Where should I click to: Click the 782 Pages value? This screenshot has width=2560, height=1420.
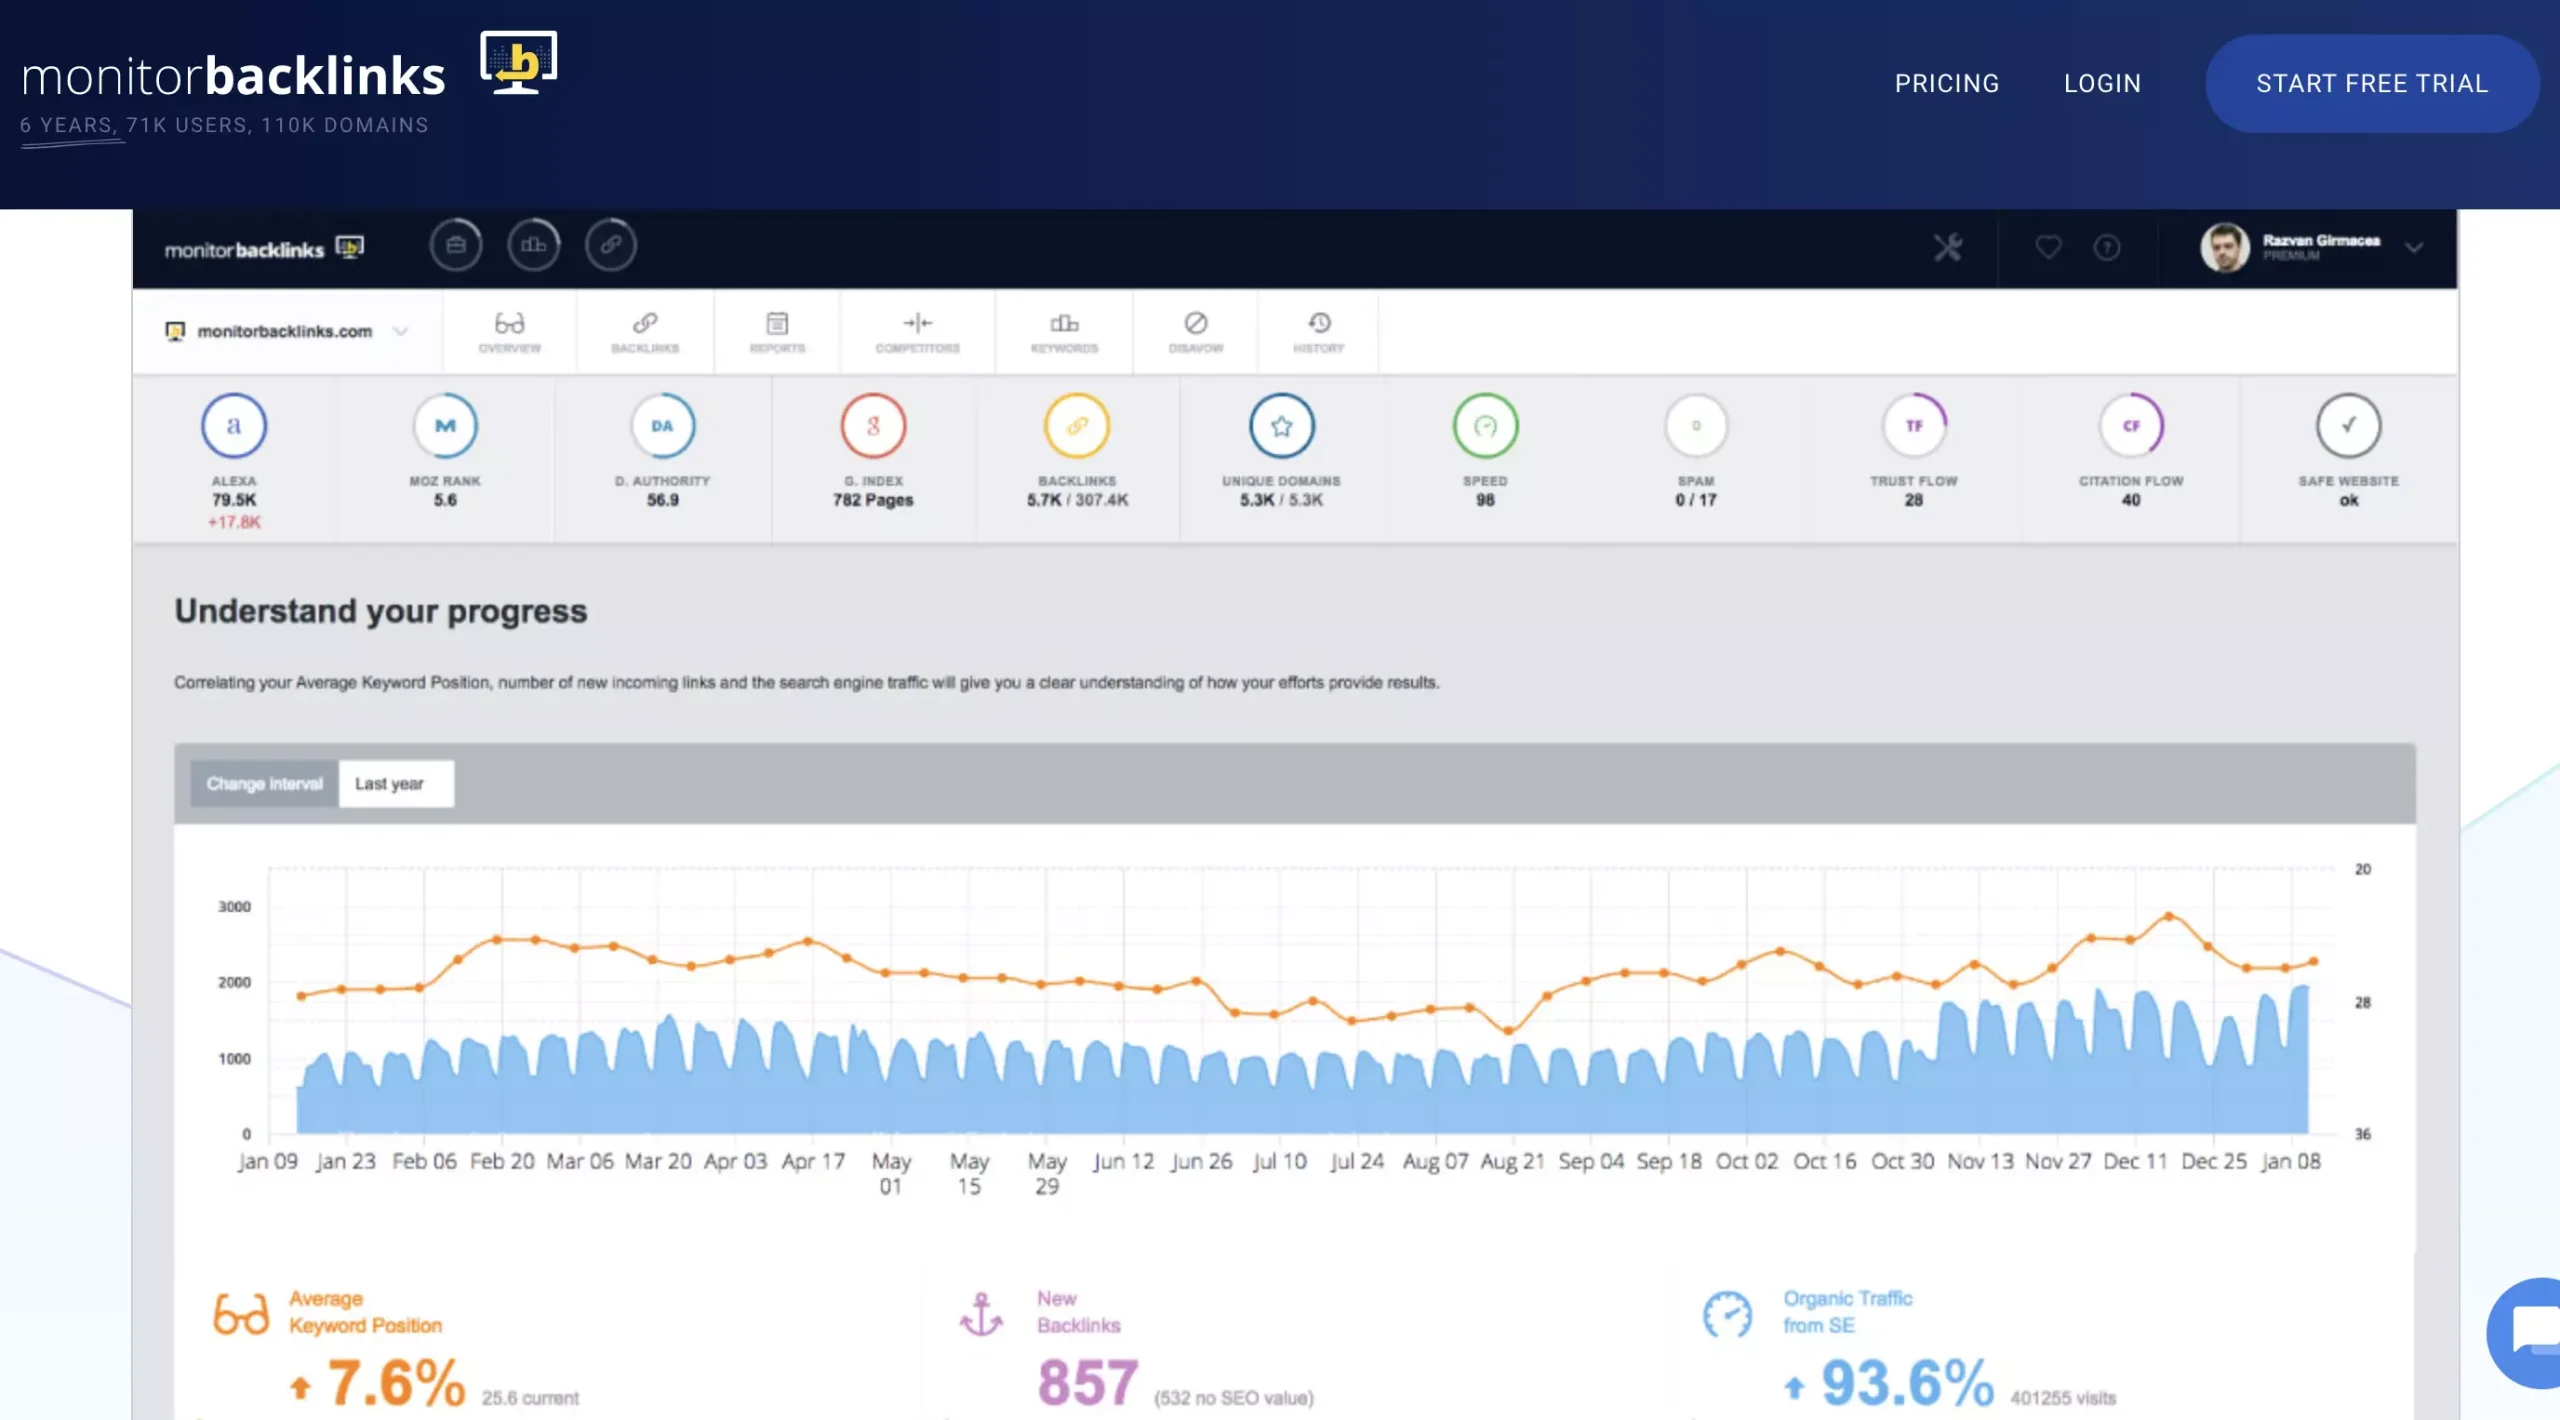pos(873,500)
